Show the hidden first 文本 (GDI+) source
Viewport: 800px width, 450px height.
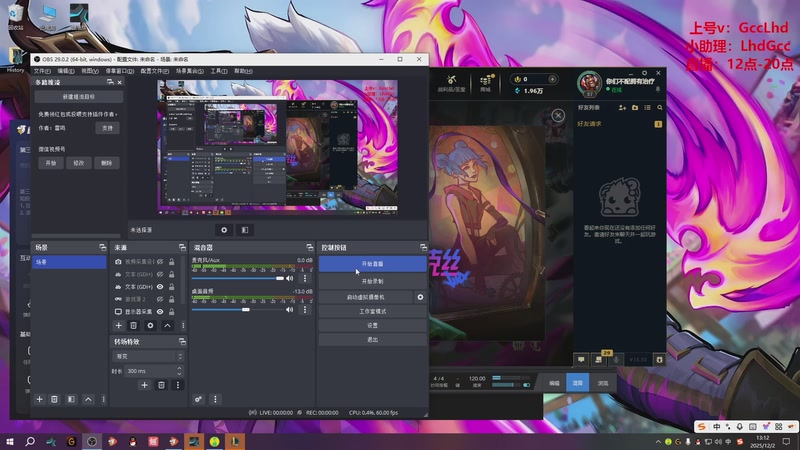tap(160, 274)
